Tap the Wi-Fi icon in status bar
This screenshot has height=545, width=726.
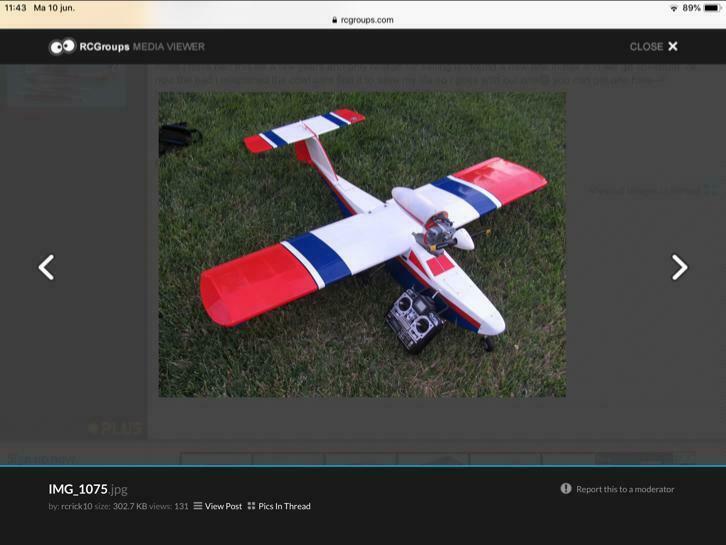click(x=673, y=7)
